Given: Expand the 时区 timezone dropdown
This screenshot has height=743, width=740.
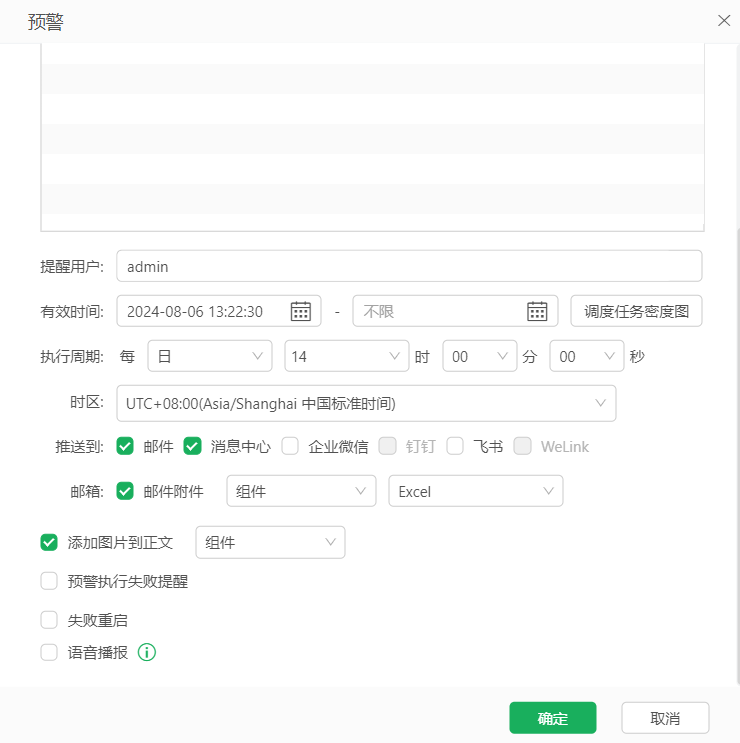Looking at the screenshot, I should tap(366, 403).
